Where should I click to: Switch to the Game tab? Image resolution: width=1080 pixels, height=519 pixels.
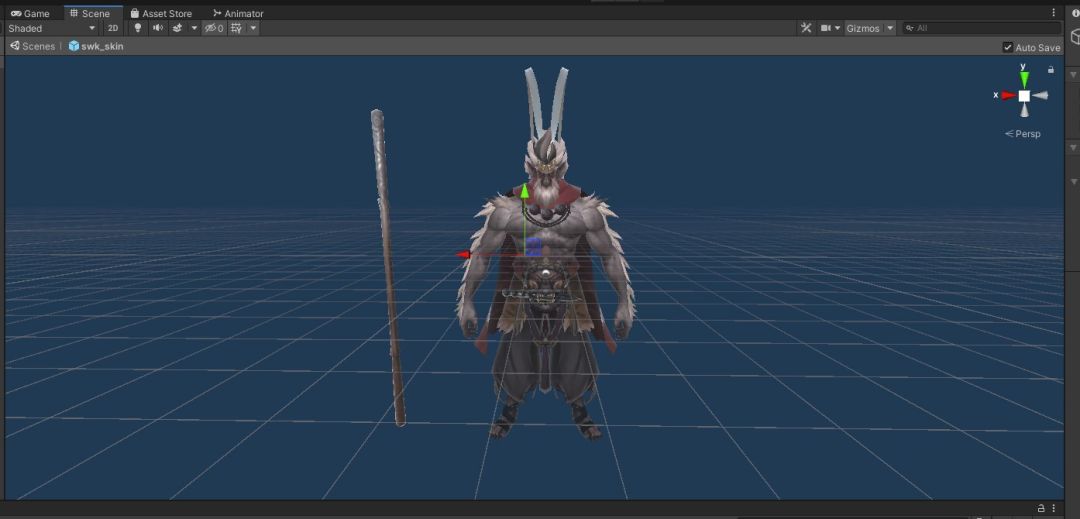click(31, 13)
